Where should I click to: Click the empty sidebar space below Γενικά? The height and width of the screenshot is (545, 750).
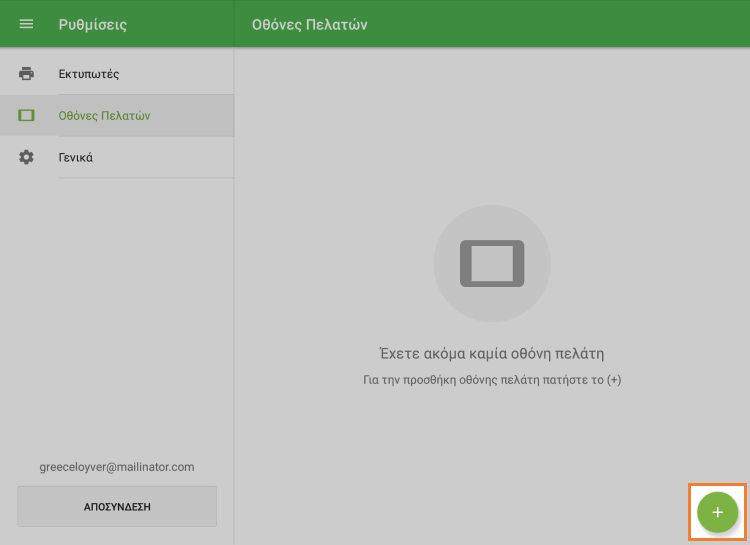(x=117, y=310)
